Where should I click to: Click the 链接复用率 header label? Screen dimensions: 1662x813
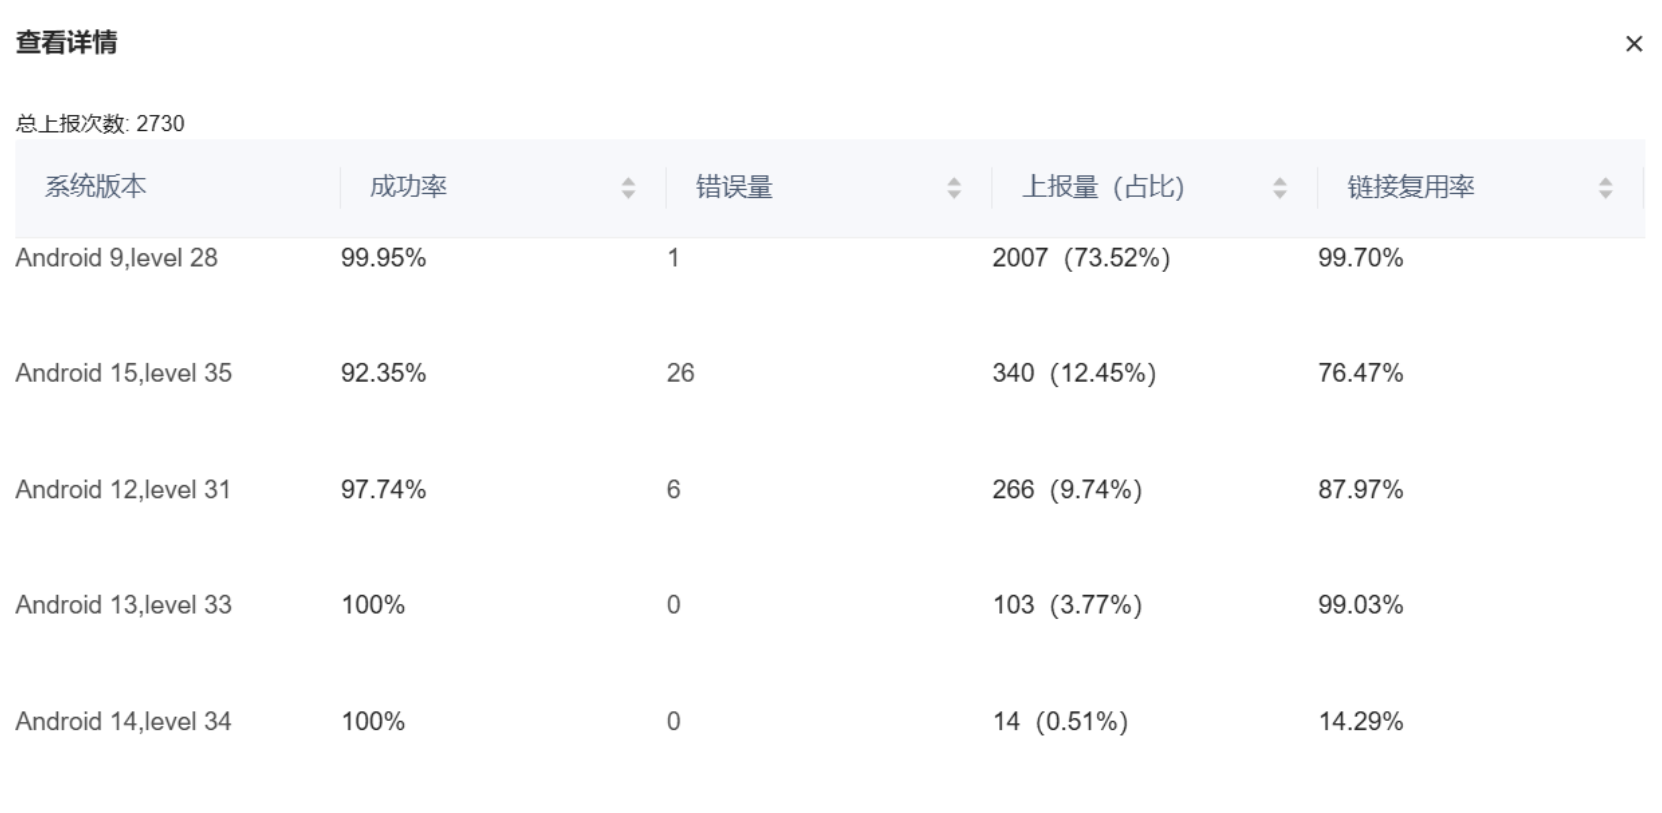(1410, 187)
